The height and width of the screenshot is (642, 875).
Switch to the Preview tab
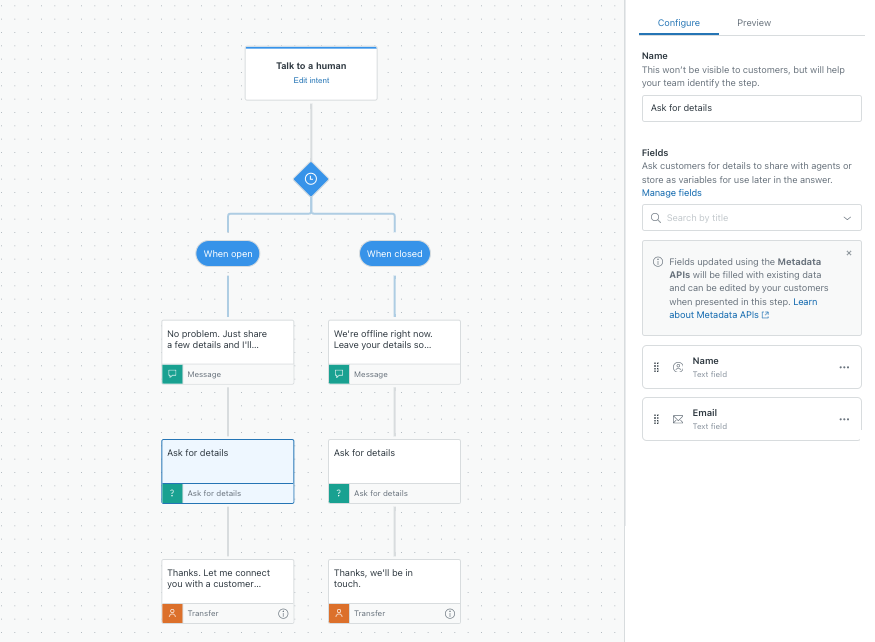754,23
